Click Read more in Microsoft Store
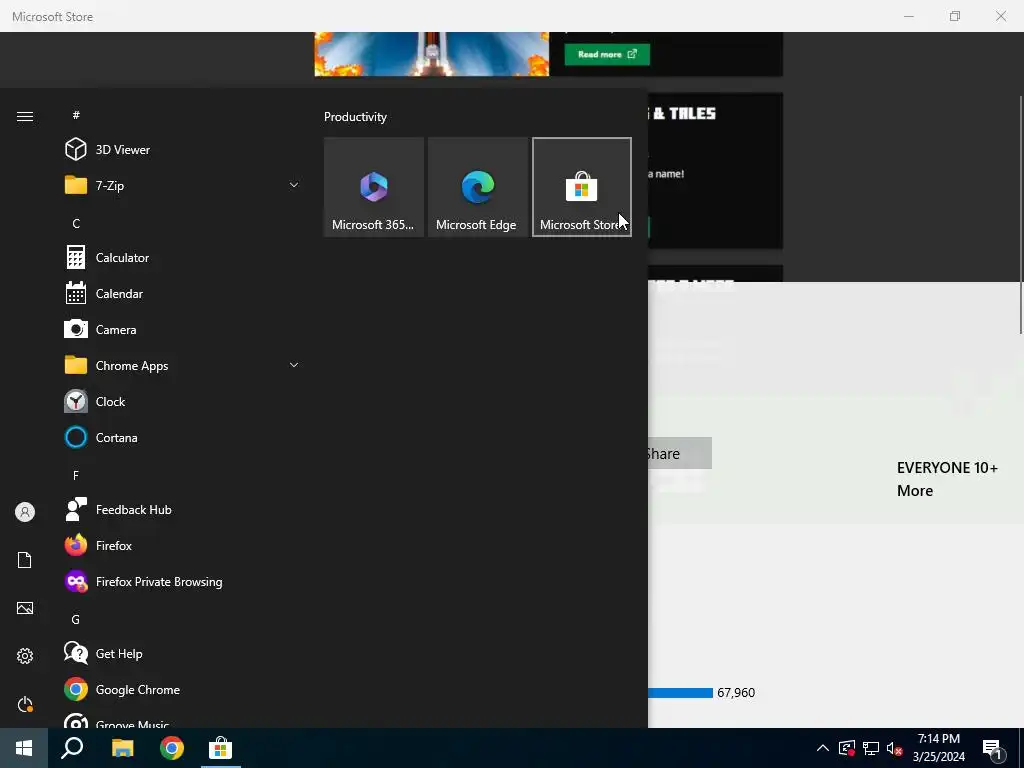Image resolution: width=1024 pixels, height=768 pixels. point(607,54)
